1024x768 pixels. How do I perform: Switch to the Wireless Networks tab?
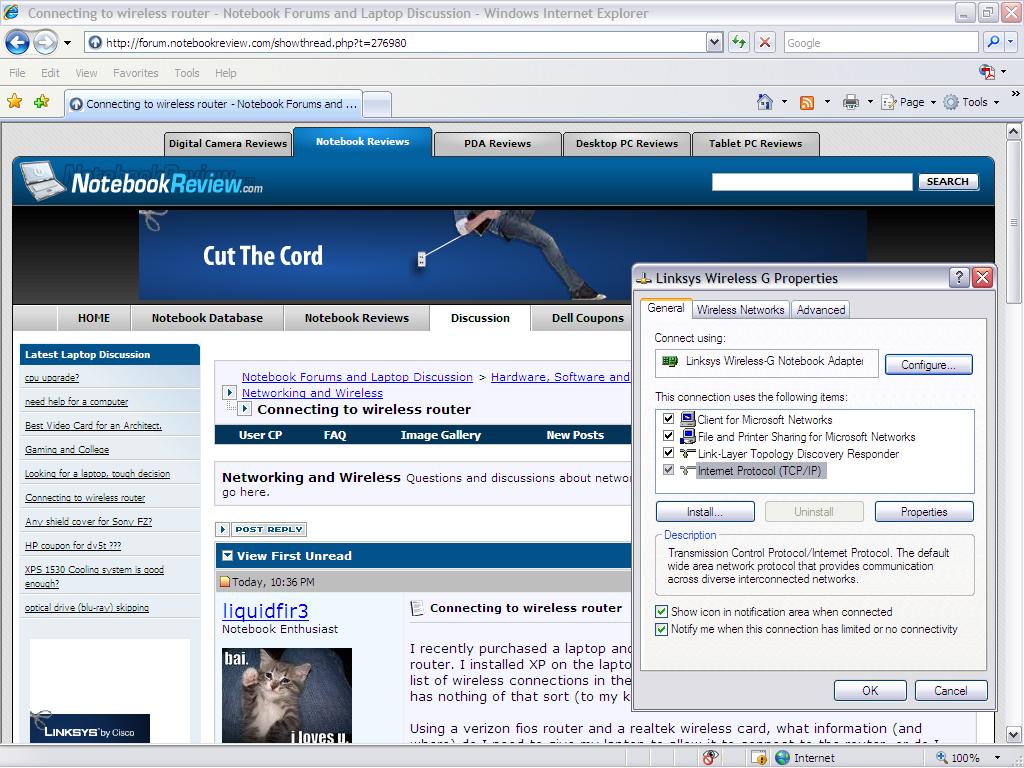click(740, 310)
